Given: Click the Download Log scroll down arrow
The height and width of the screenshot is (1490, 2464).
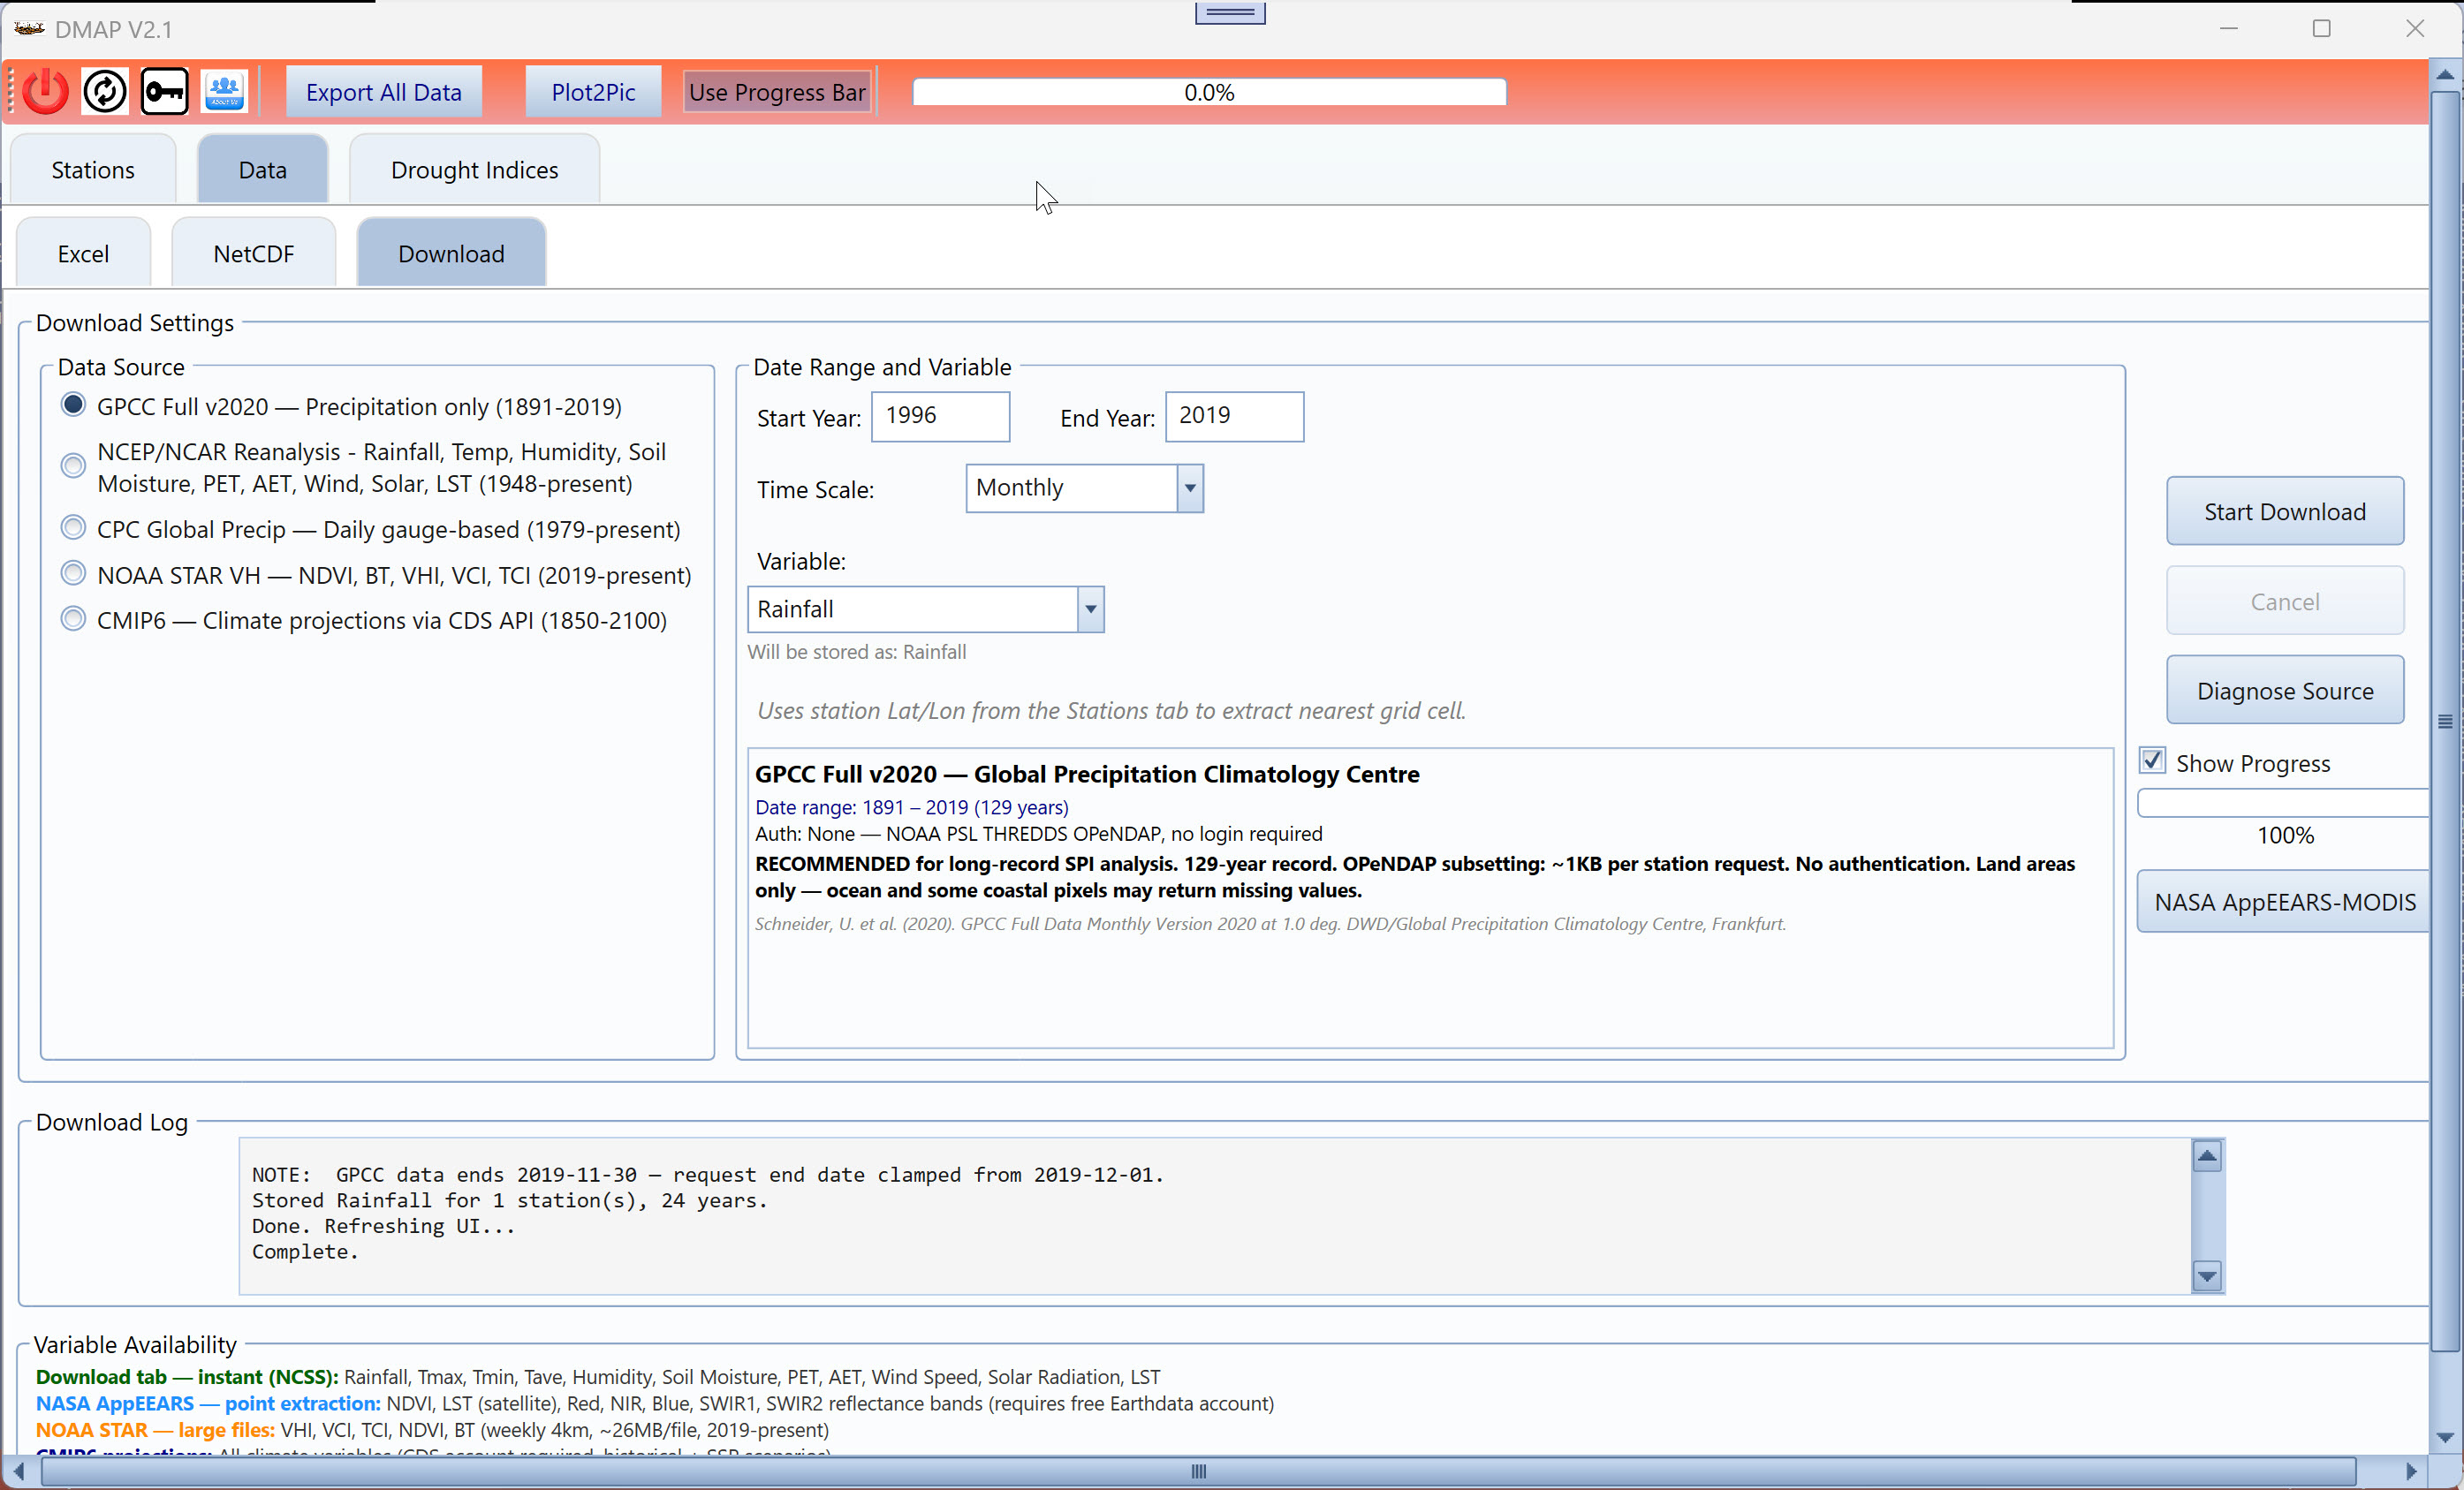Looking at the screenshot, I should point(2207,1276).
